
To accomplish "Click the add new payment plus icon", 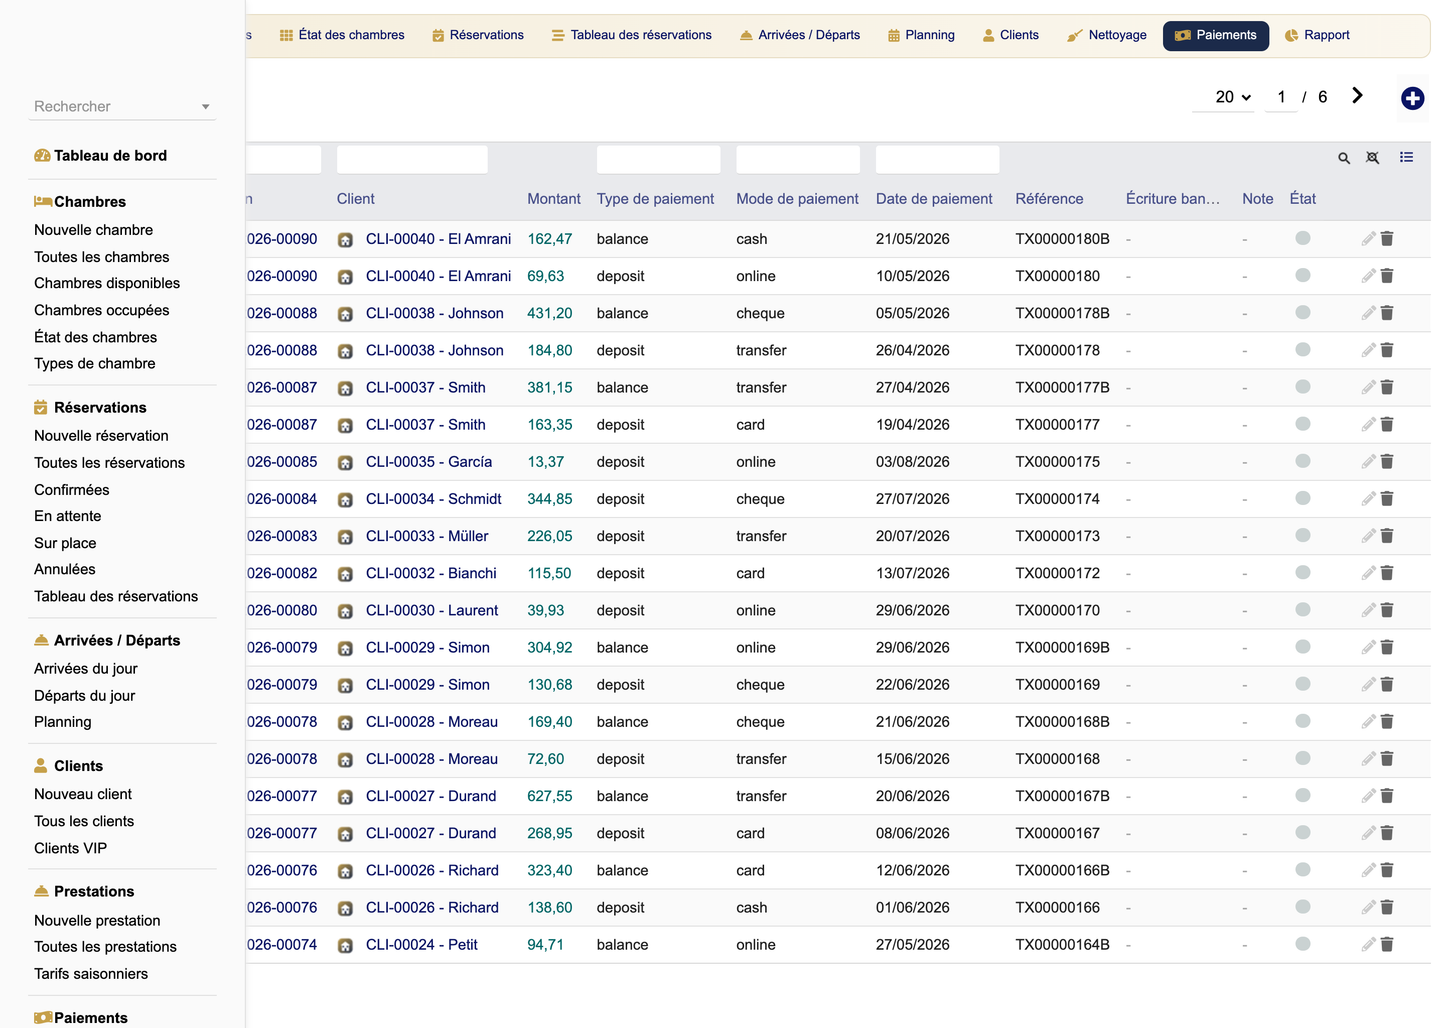I will [1412, 98].
